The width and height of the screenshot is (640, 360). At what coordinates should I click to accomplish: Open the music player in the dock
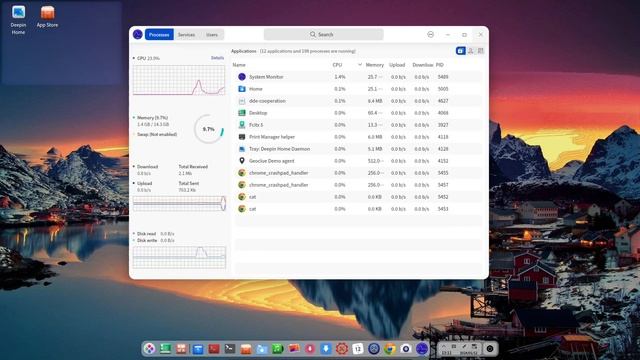[278, 349]
